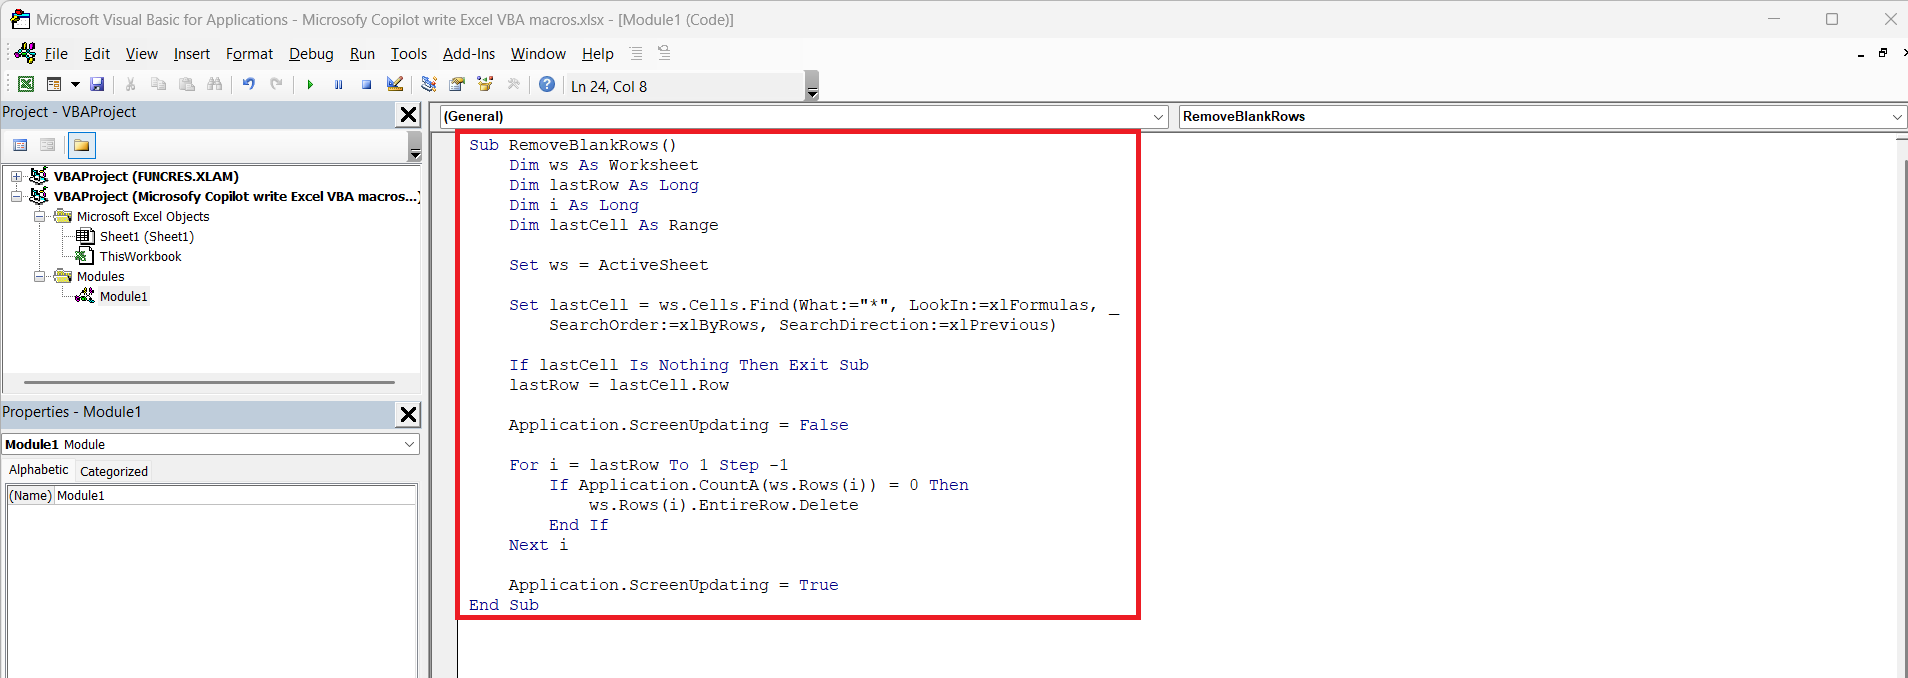Open the Format menu
1908x678 pixels.
[249, 54]
